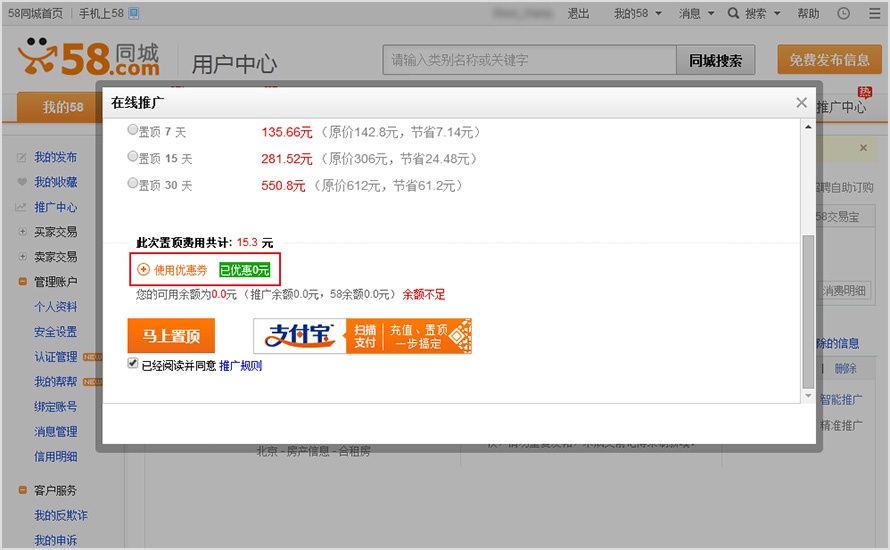Click the dialog scrollbar up arrow

(x=808, y=127)
